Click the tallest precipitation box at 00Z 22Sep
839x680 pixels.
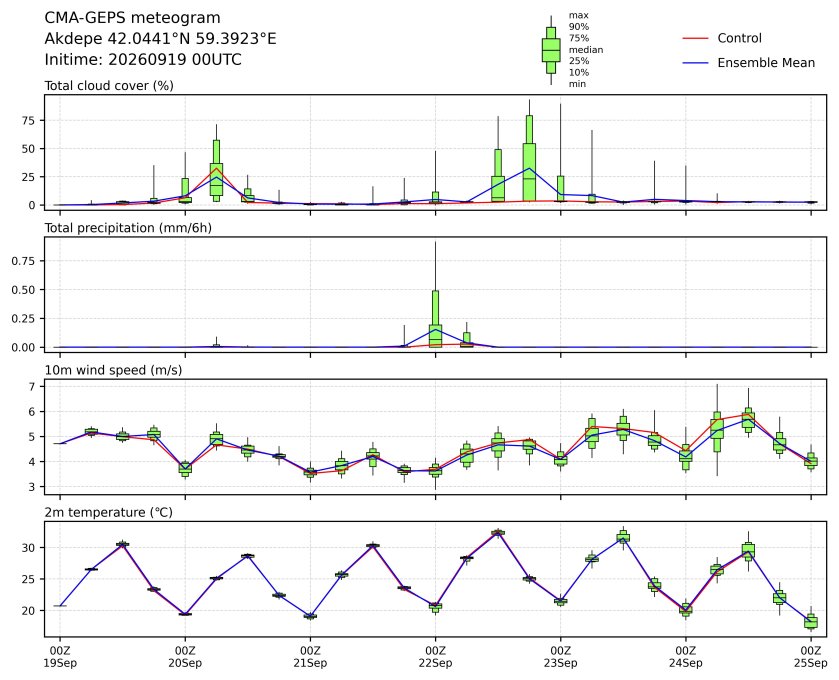click(x=436, y=319)
